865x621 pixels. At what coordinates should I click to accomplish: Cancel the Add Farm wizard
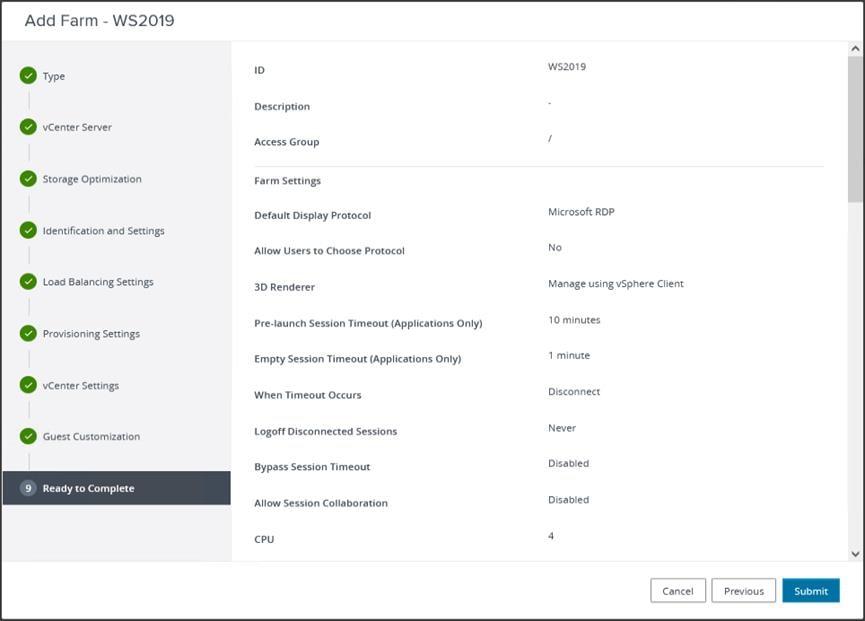[678, 591]
